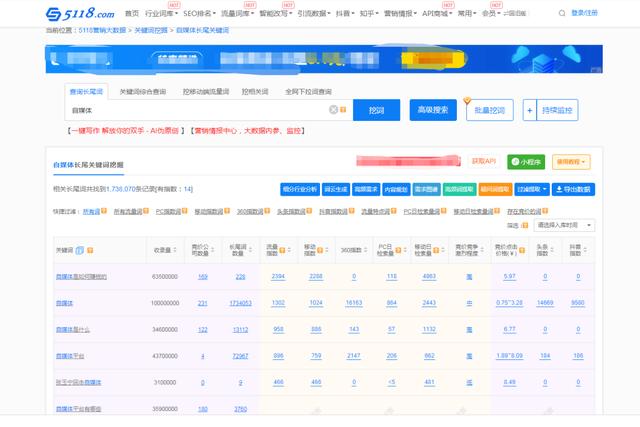Apply the PC指数词 quick filter
Image resolution: width=640 pixels, height=427 pixels.
166,212
